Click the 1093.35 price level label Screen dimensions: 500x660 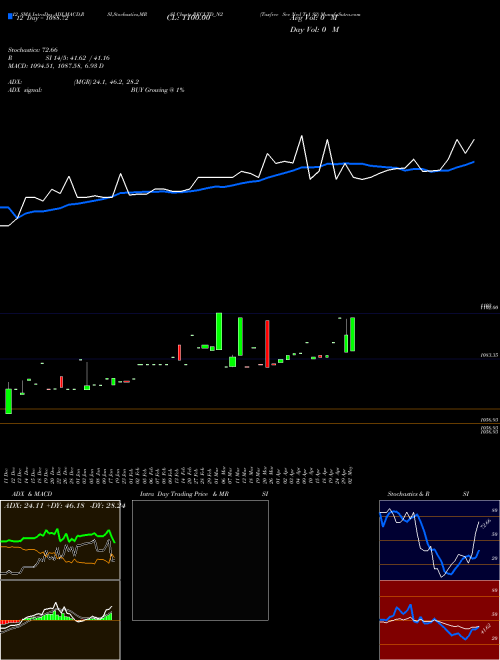pyautogui.click(x=489, y=356)
